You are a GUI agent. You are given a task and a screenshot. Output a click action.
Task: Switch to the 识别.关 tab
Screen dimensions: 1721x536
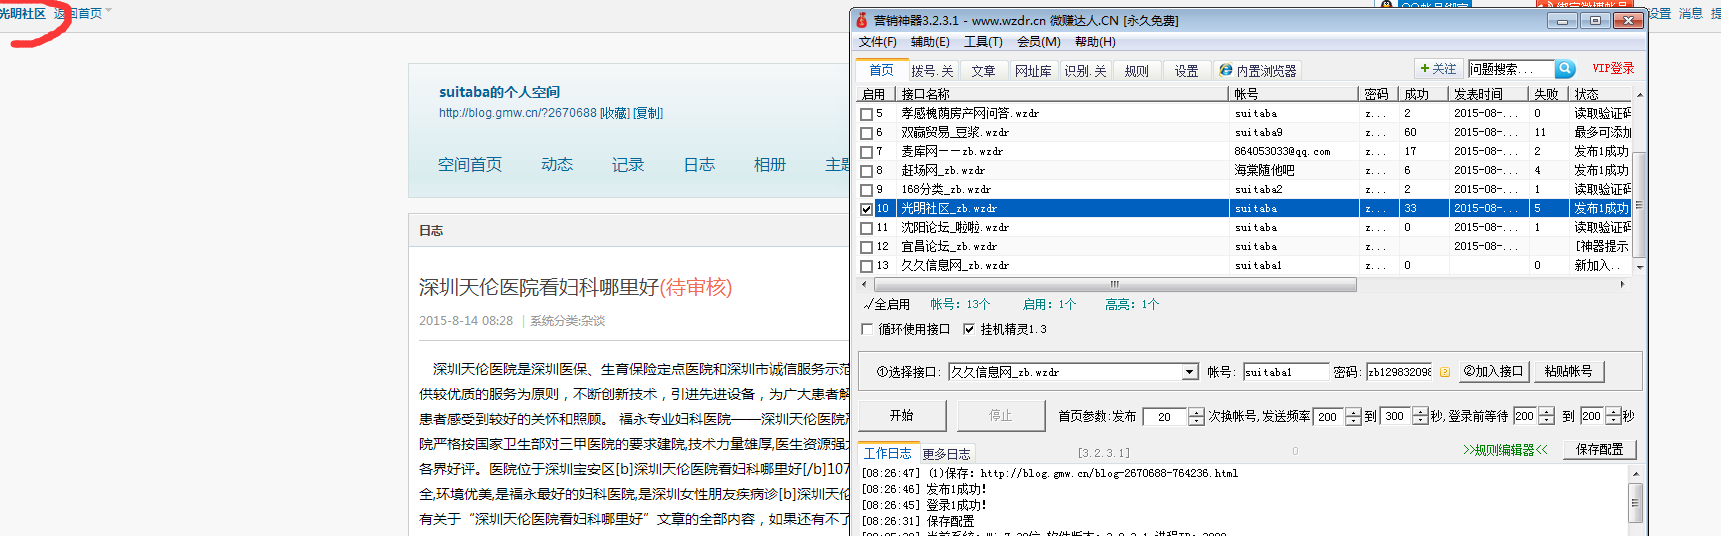[x=1085, y=71]
